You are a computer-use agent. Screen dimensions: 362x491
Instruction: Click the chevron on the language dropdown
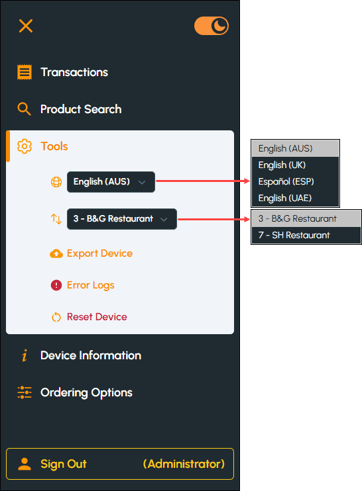142,182
